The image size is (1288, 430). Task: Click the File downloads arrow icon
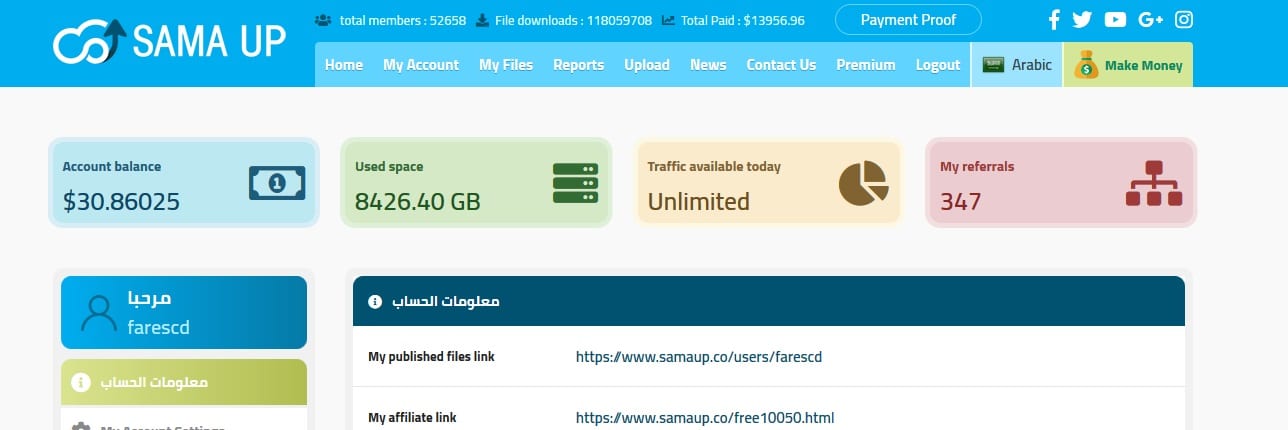pyautogui.click(x=482, y=20)
